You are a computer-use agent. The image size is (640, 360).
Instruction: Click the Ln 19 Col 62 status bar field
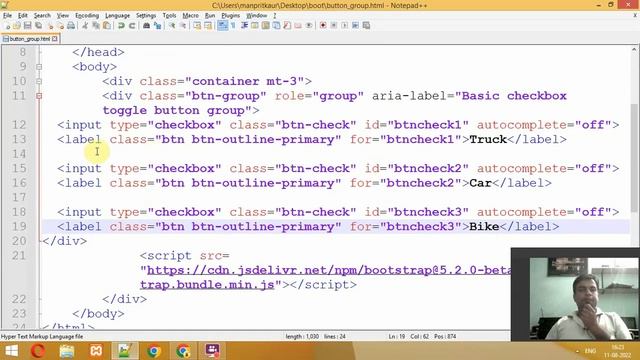tap(422, 337)
